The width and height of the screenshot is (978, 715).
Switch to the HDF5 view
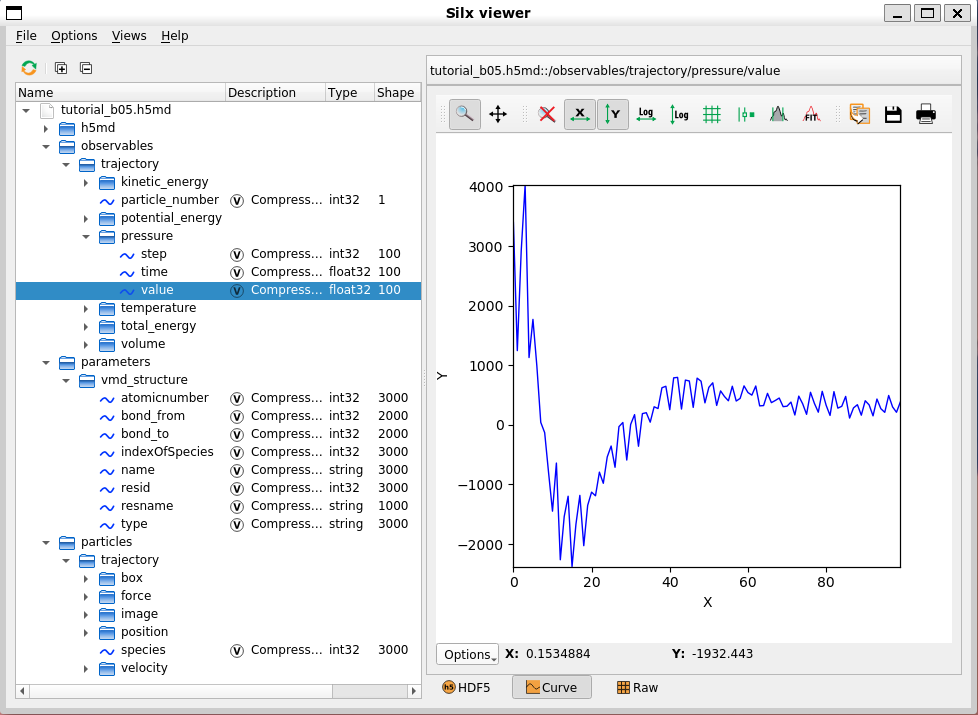(467, 688)
